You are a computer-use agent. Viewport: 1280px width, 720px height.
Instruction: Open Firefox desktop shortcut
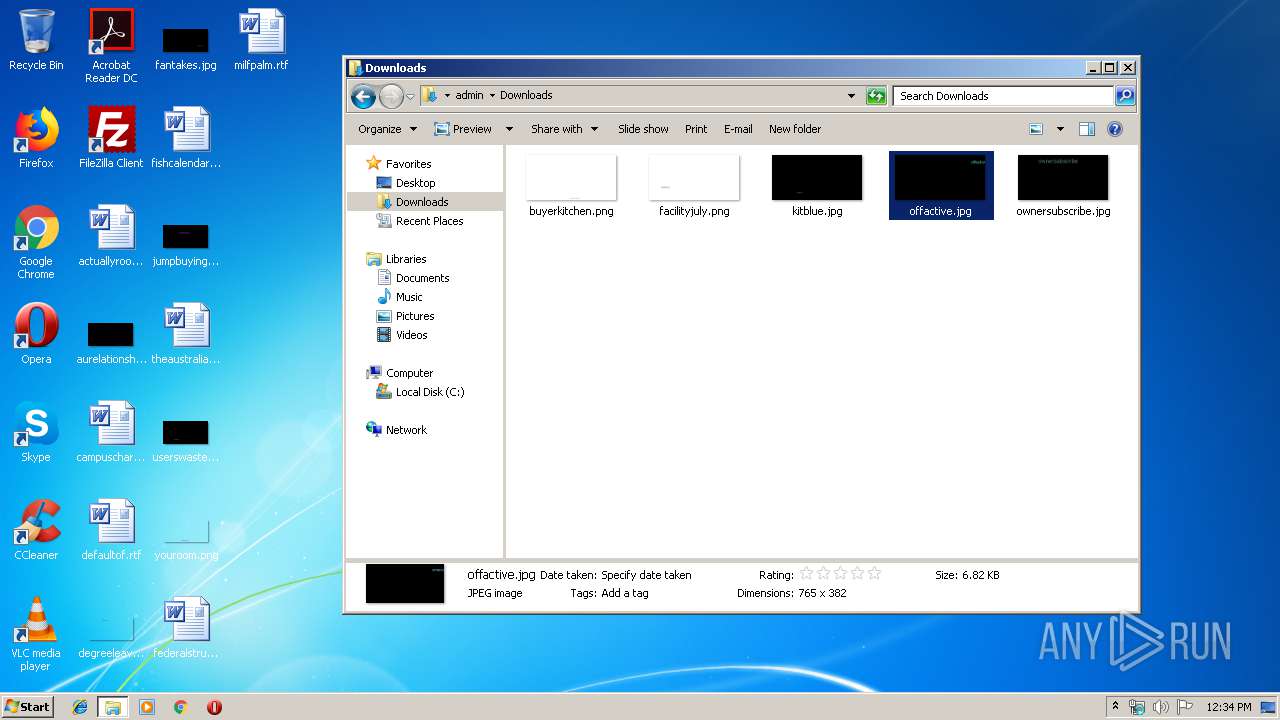coord(36,138)
